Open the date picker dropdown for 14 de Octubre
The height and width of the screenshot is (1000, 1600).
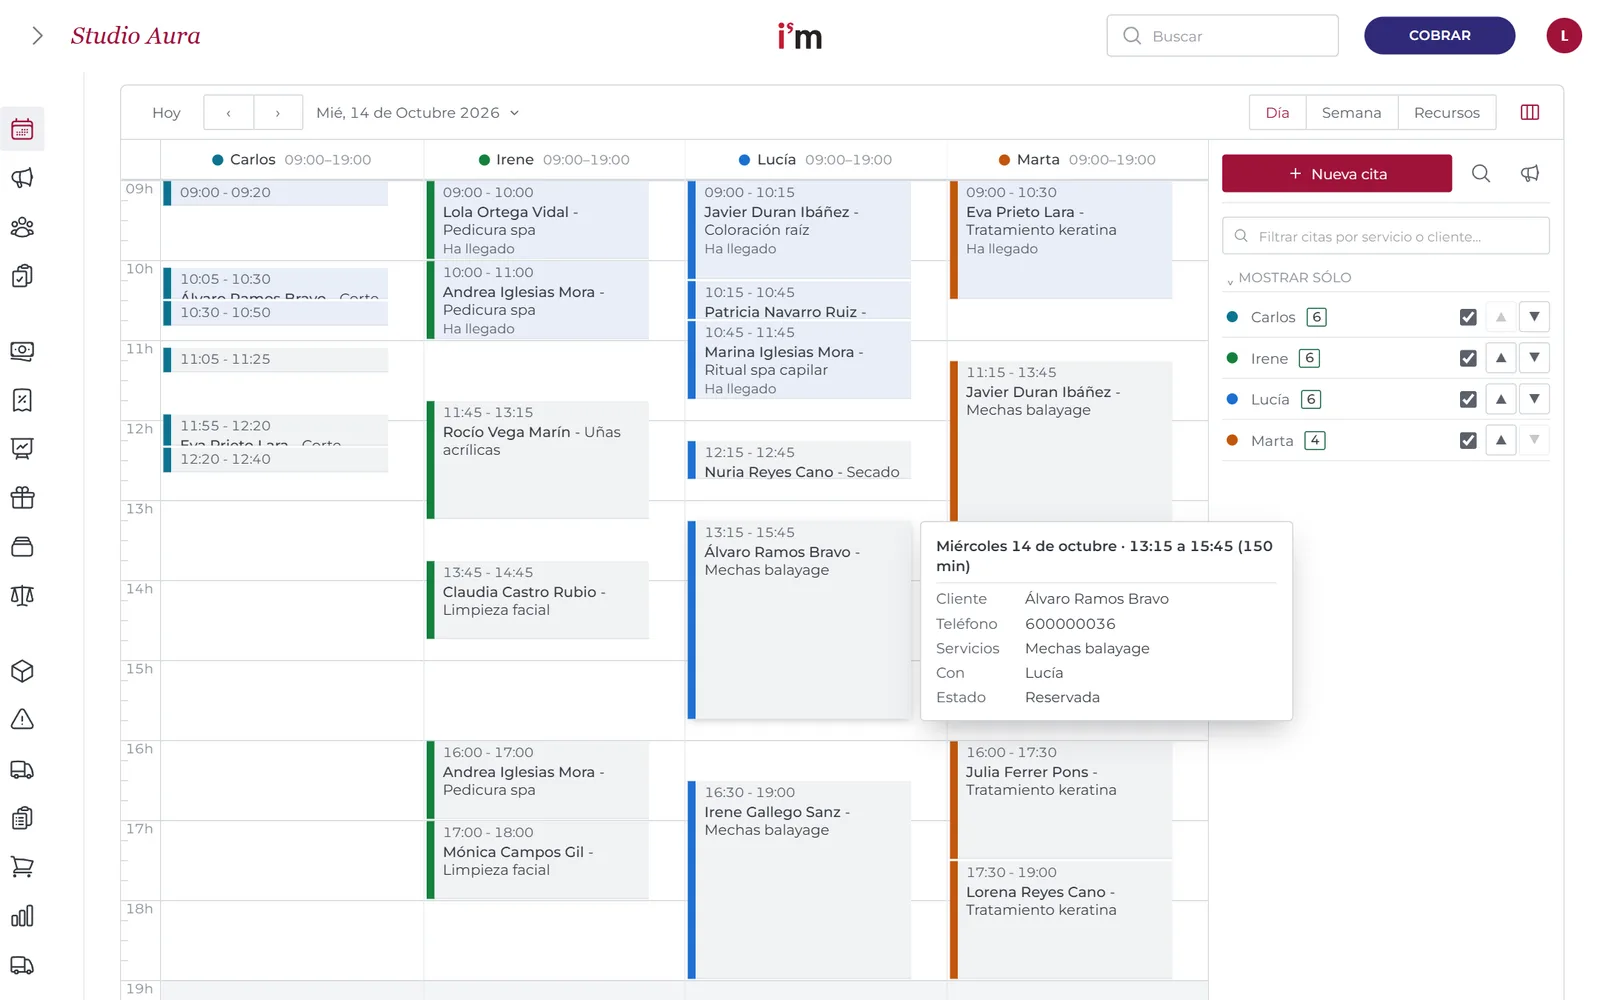[418, 113]
